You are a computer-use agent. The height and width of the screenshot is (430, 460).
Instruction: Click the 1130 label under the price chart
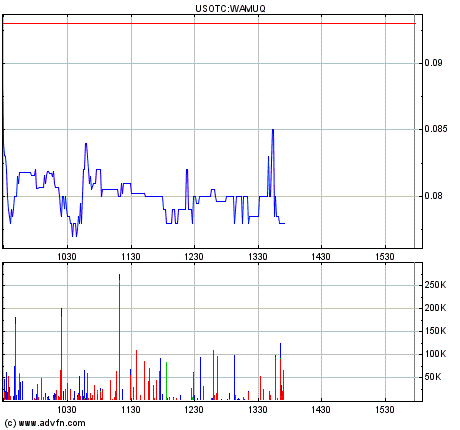131,257
